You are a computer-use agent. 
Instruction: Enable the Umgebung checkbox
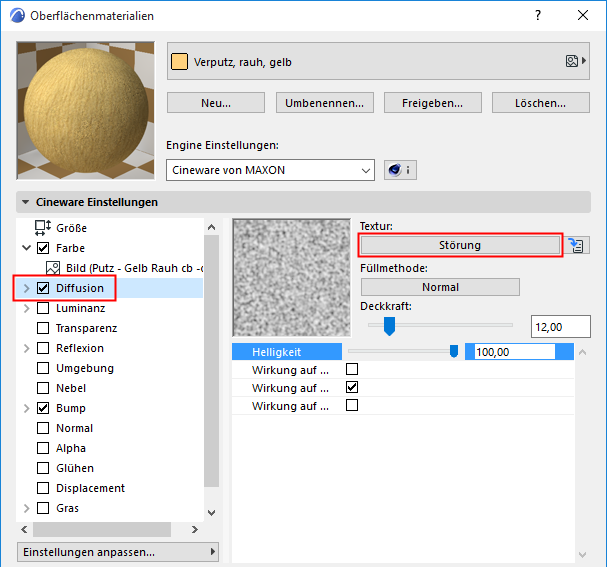click(43, 368)
